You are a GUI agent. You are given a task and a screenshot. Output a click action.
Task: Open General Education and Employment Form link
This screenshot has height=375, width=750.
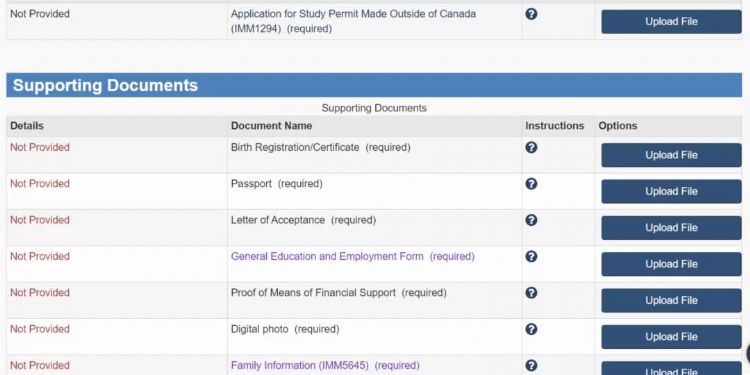click(327, 256)
